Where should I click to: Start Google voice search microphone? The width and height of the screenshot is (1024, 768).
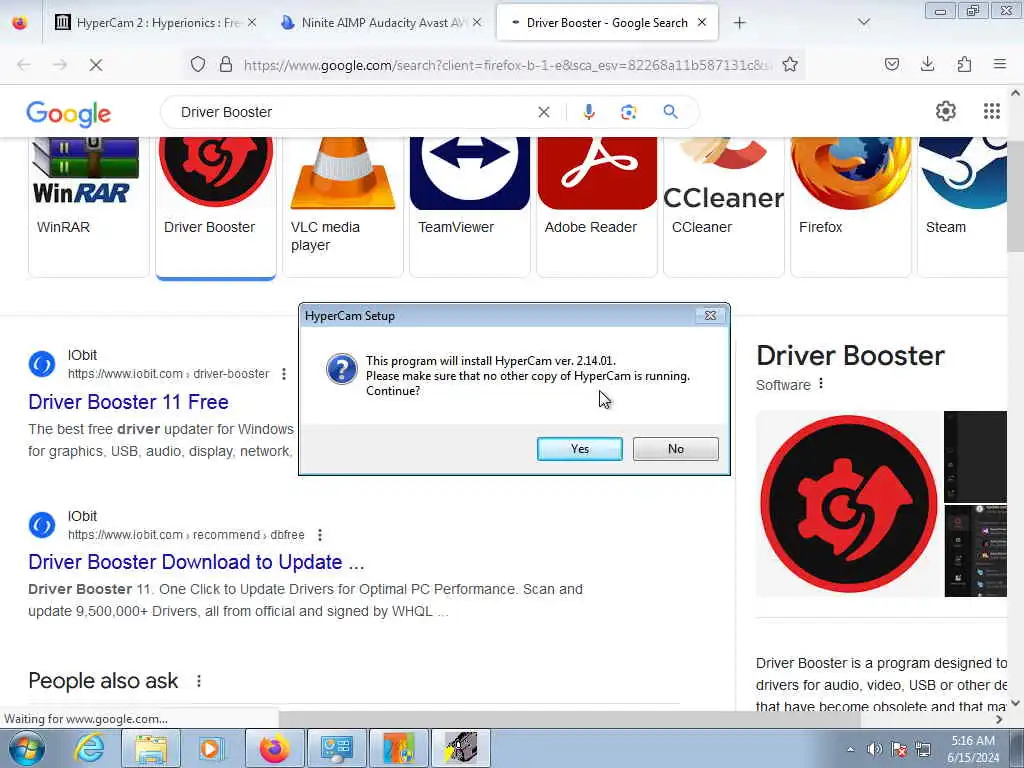point(589,112)
